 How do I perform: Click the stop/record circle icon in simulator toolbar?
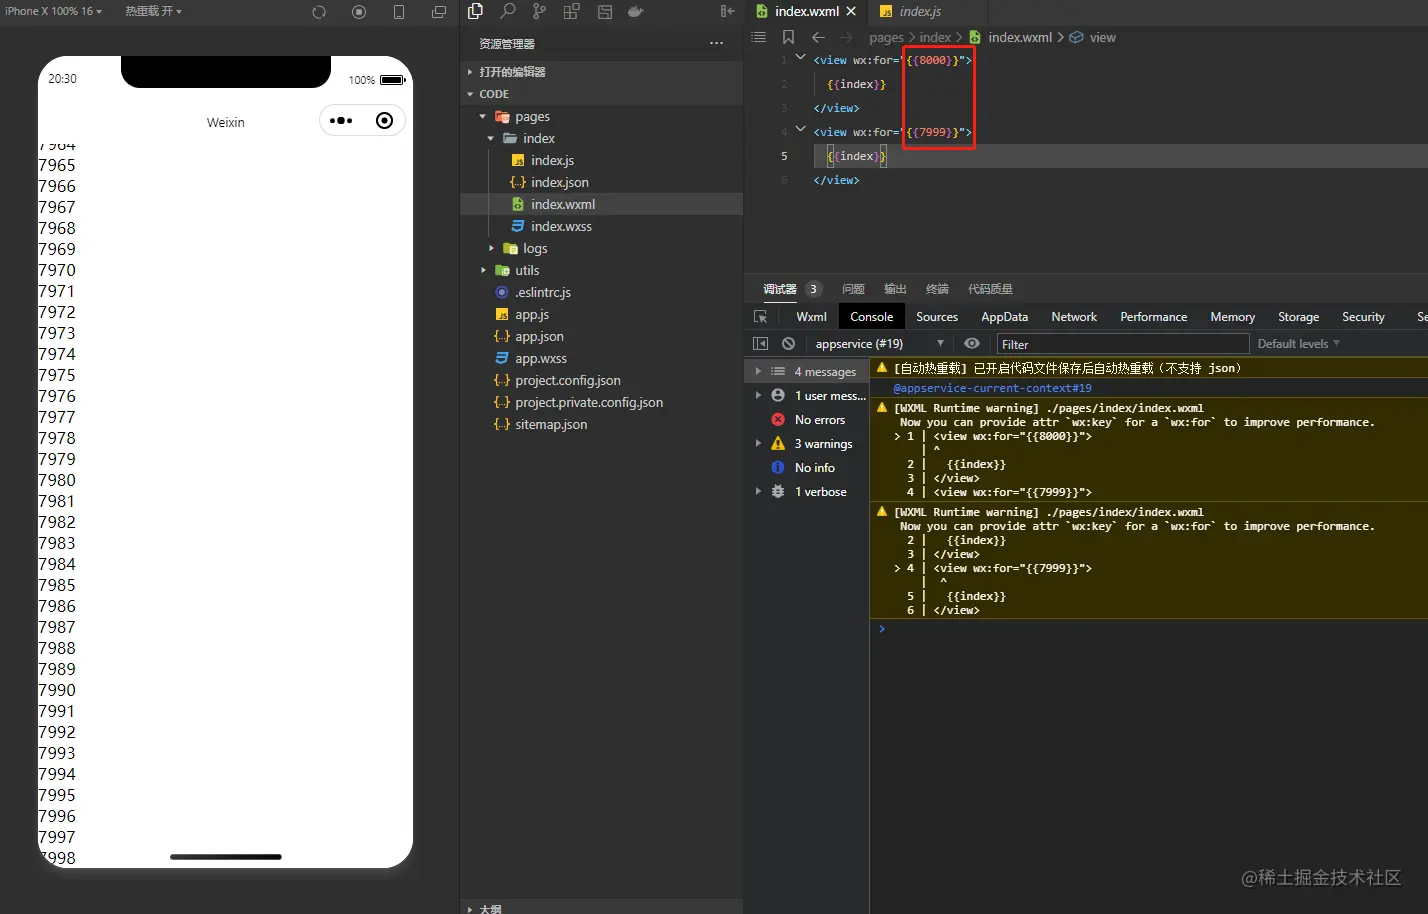coord(359,12)
